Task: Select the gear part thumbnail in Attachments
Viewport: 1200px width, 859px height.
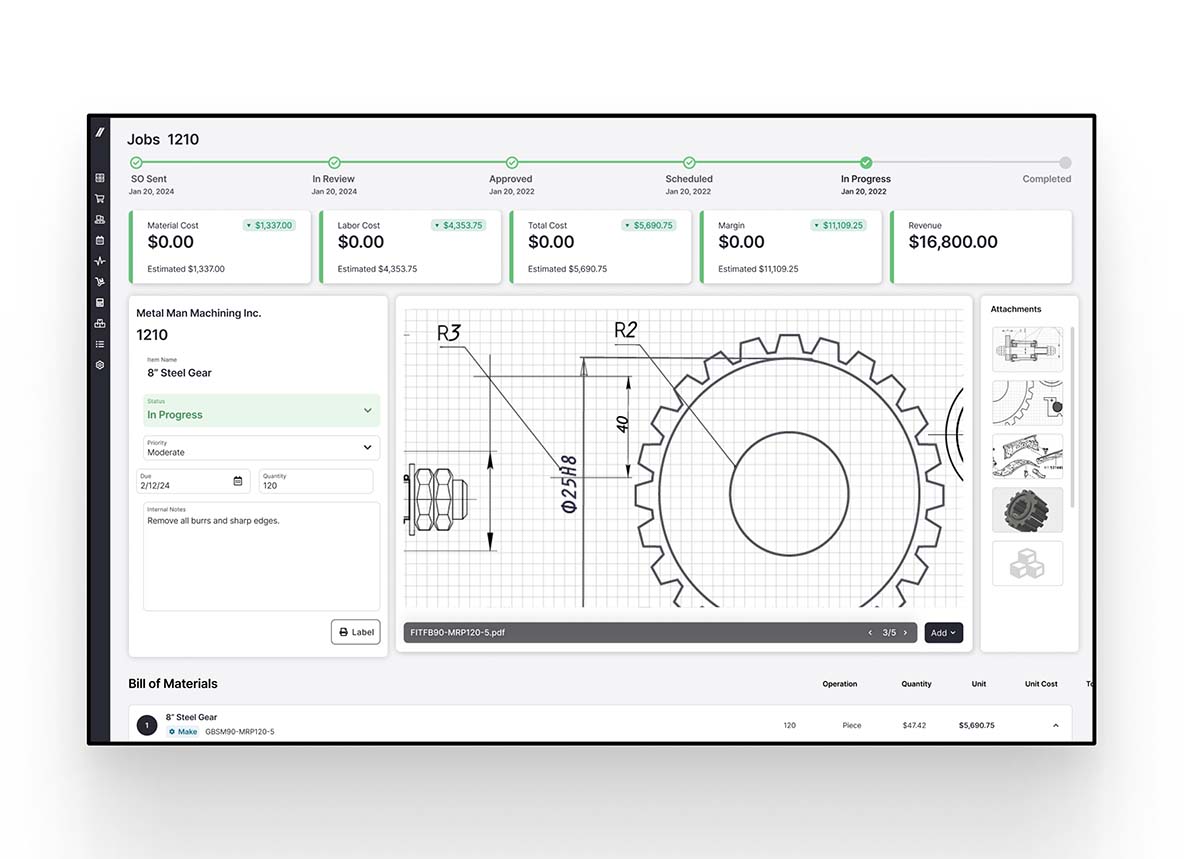Action: (1027, 510)
